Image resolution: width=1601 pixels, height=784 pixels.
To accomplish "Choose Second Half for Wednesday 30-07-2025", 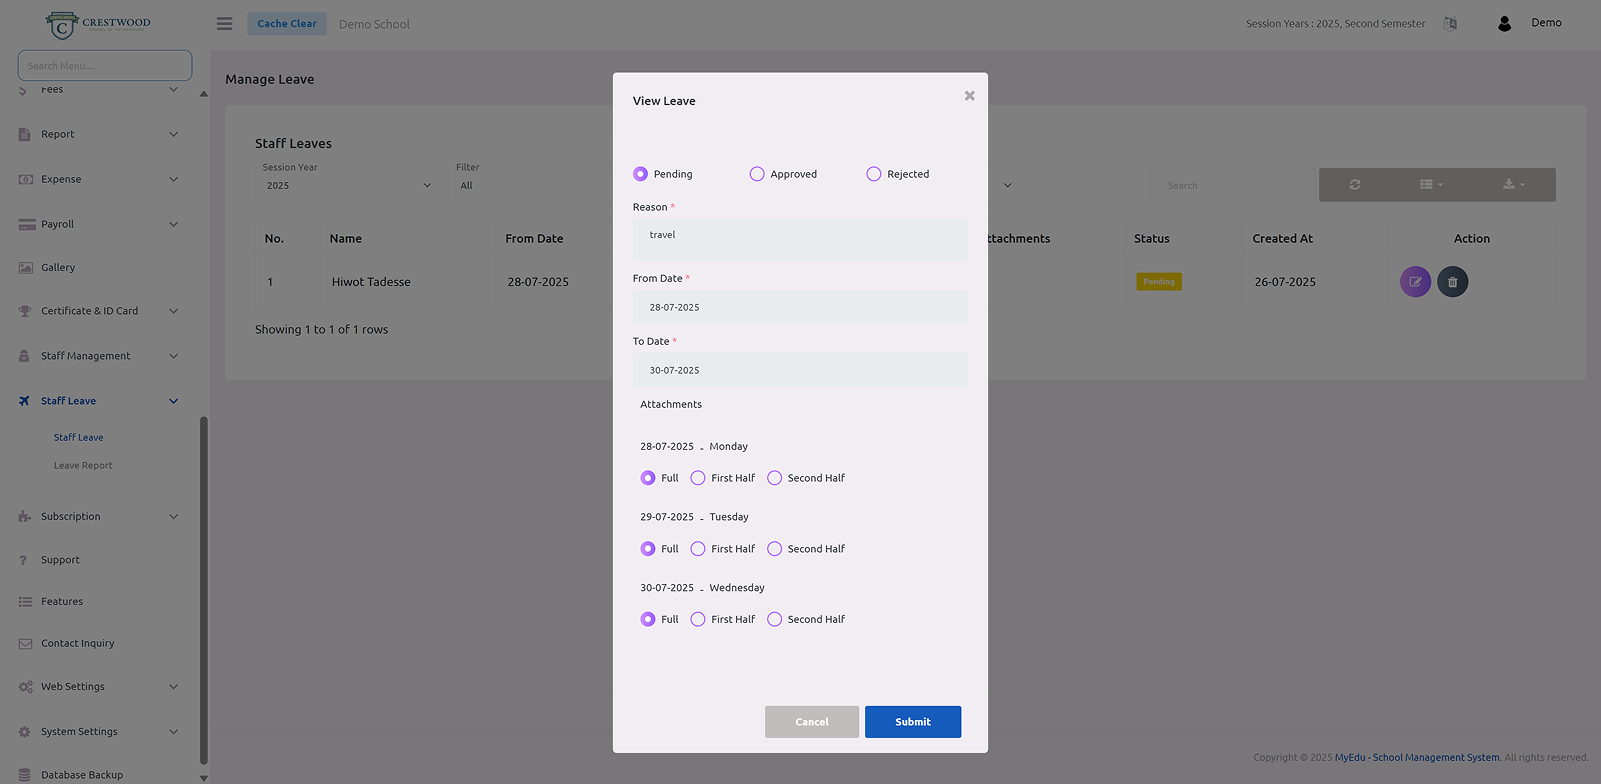I will [774, 620].
